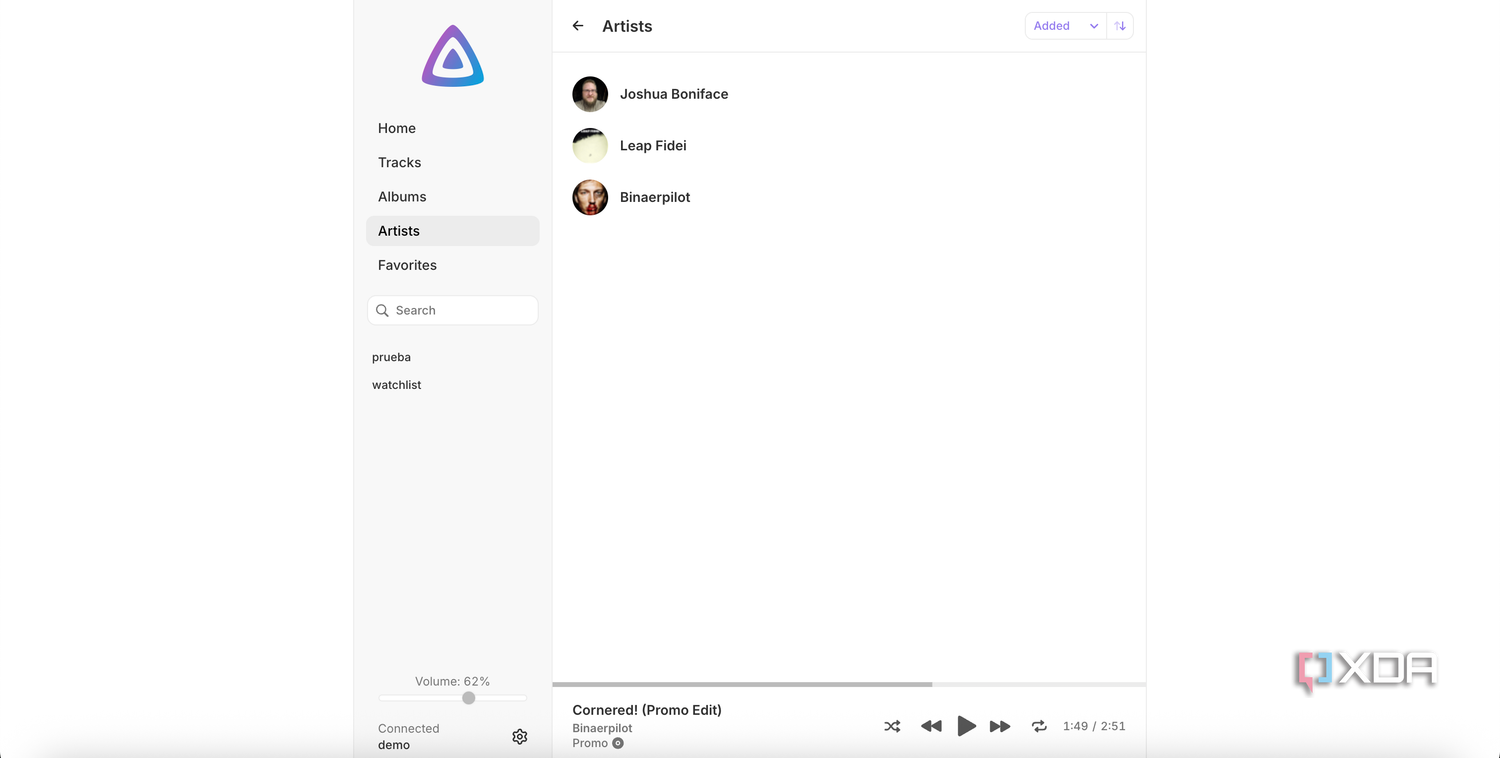Open Binaerpilot from the now-playing bar
Image resolution: width=1500 pixels, height=758 pixels.
602,728
